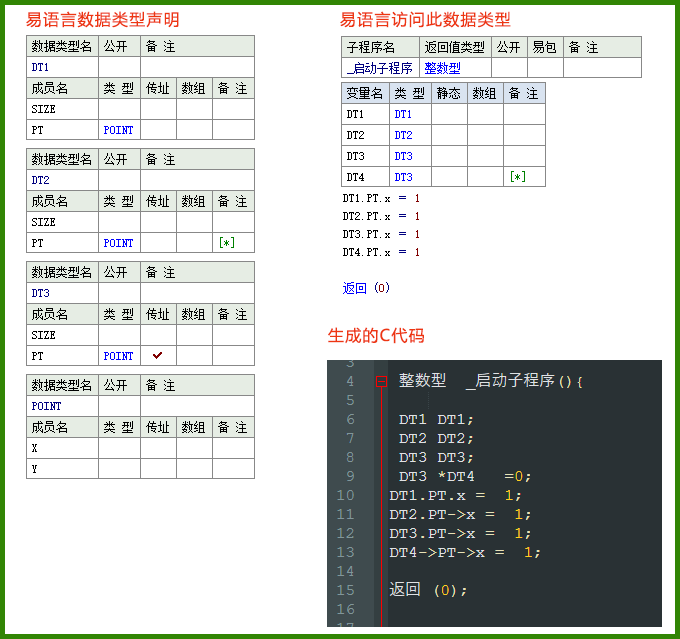Click the blue DT3 type of variable DT4
680x639 pixels.
click(403, 177)
